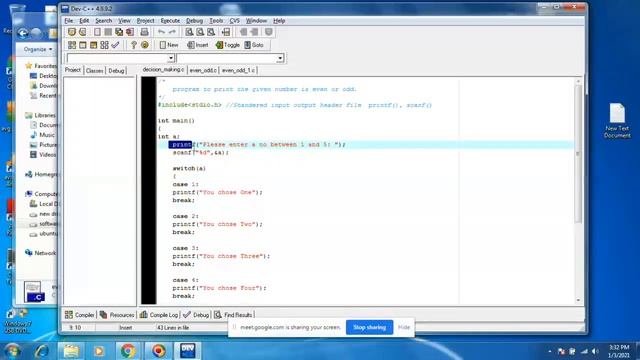Select New Text Document desktop icon
Screen dimensions: 640x360
[x=617, y=120]
